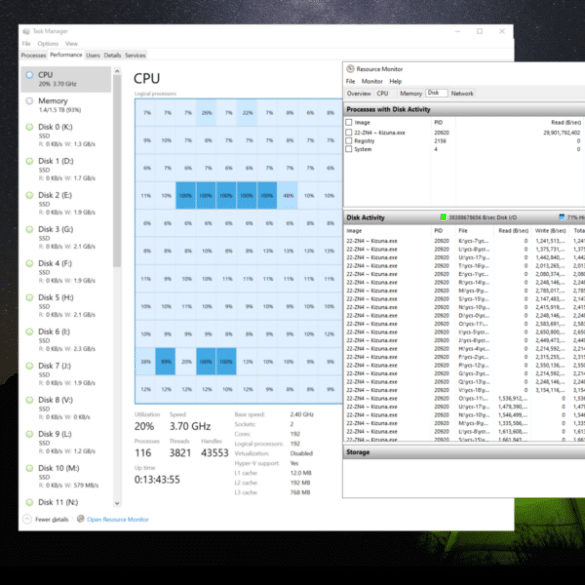Tick the Image select-all checkbox
The width and height of the screenshot is (585, 585).
(x=349, y=122)
